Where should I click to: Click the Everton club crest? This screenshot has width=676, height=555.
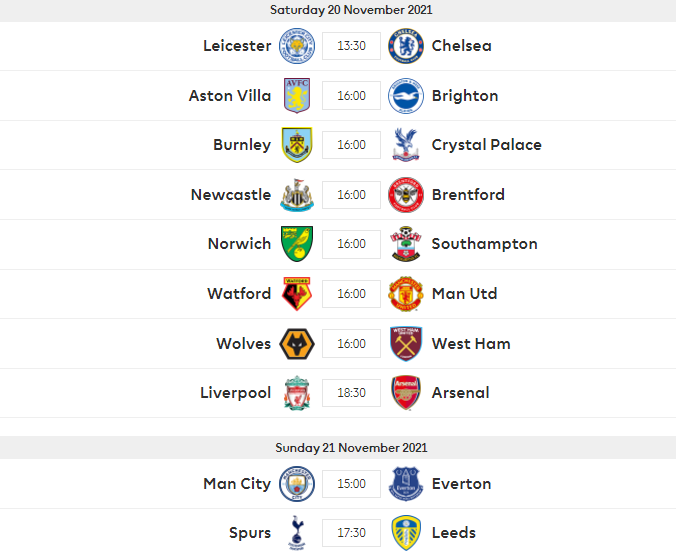click(406, 484)
